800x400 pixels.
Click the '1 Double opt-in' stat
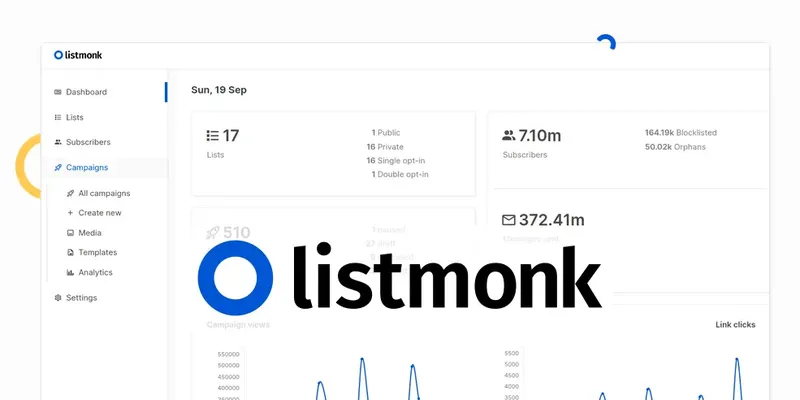[399, 174]
